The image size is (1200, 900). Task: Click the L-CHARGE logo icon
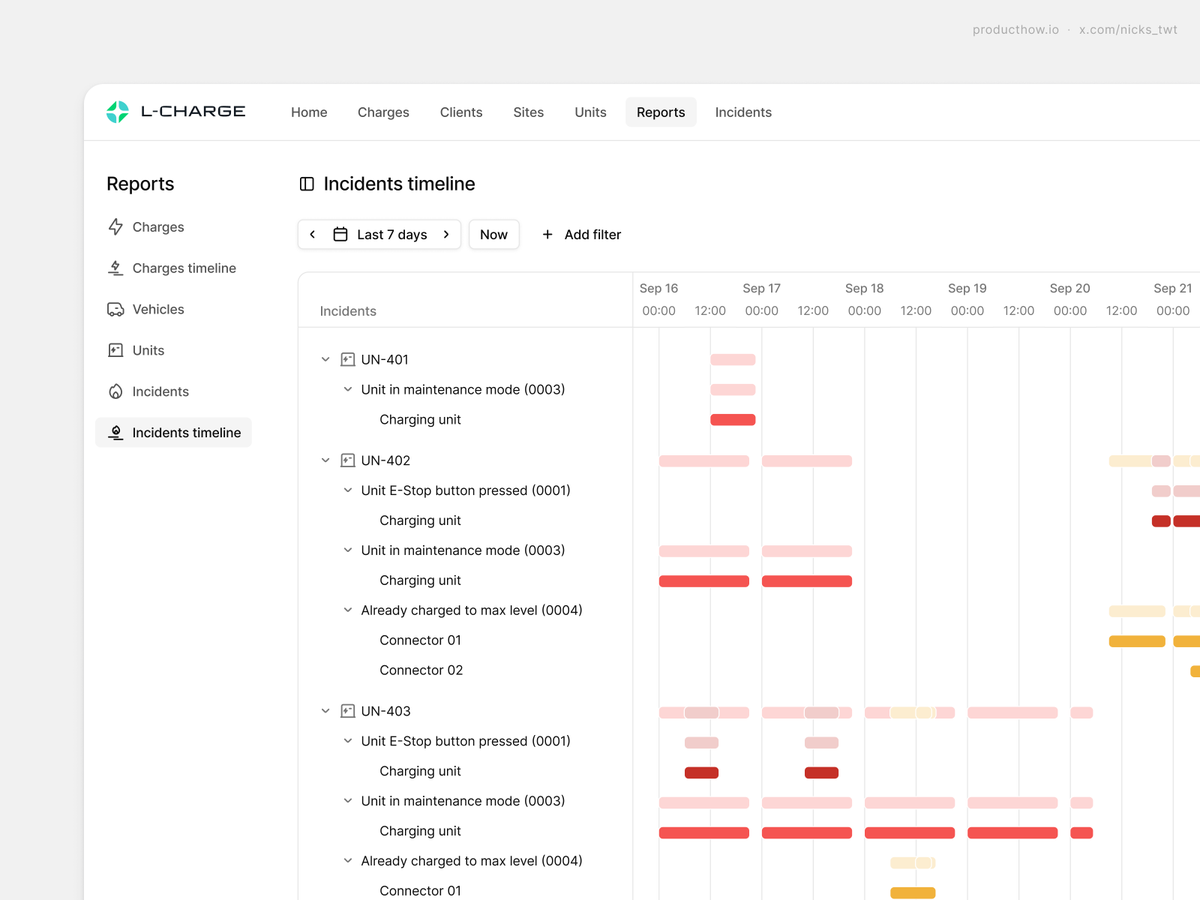[x=117, y=112]
